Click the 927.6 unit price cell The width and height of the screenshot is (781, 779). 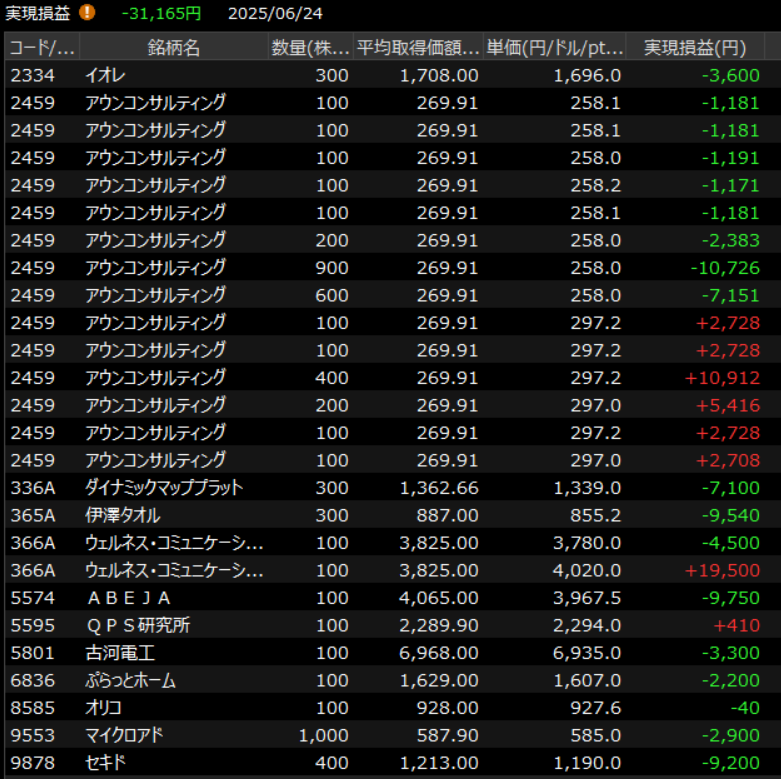coord(596,708)
